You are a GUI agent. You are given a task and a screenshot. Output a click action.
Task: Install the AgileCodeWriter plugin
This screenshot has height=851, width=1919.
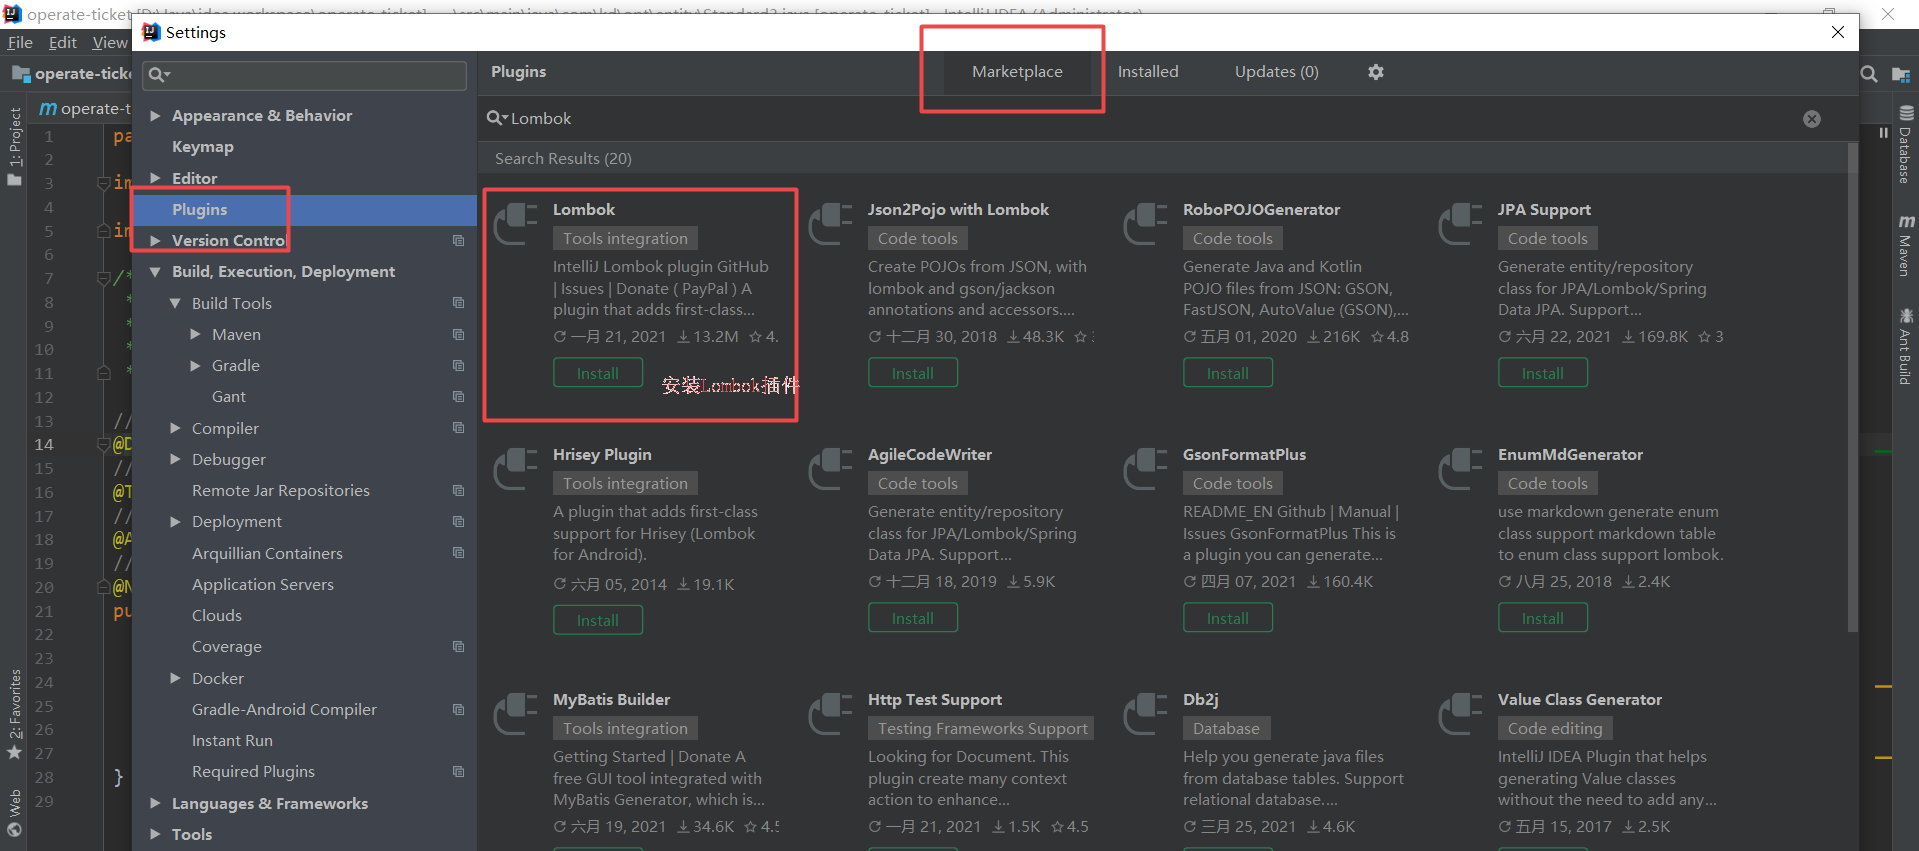point(913,618)
